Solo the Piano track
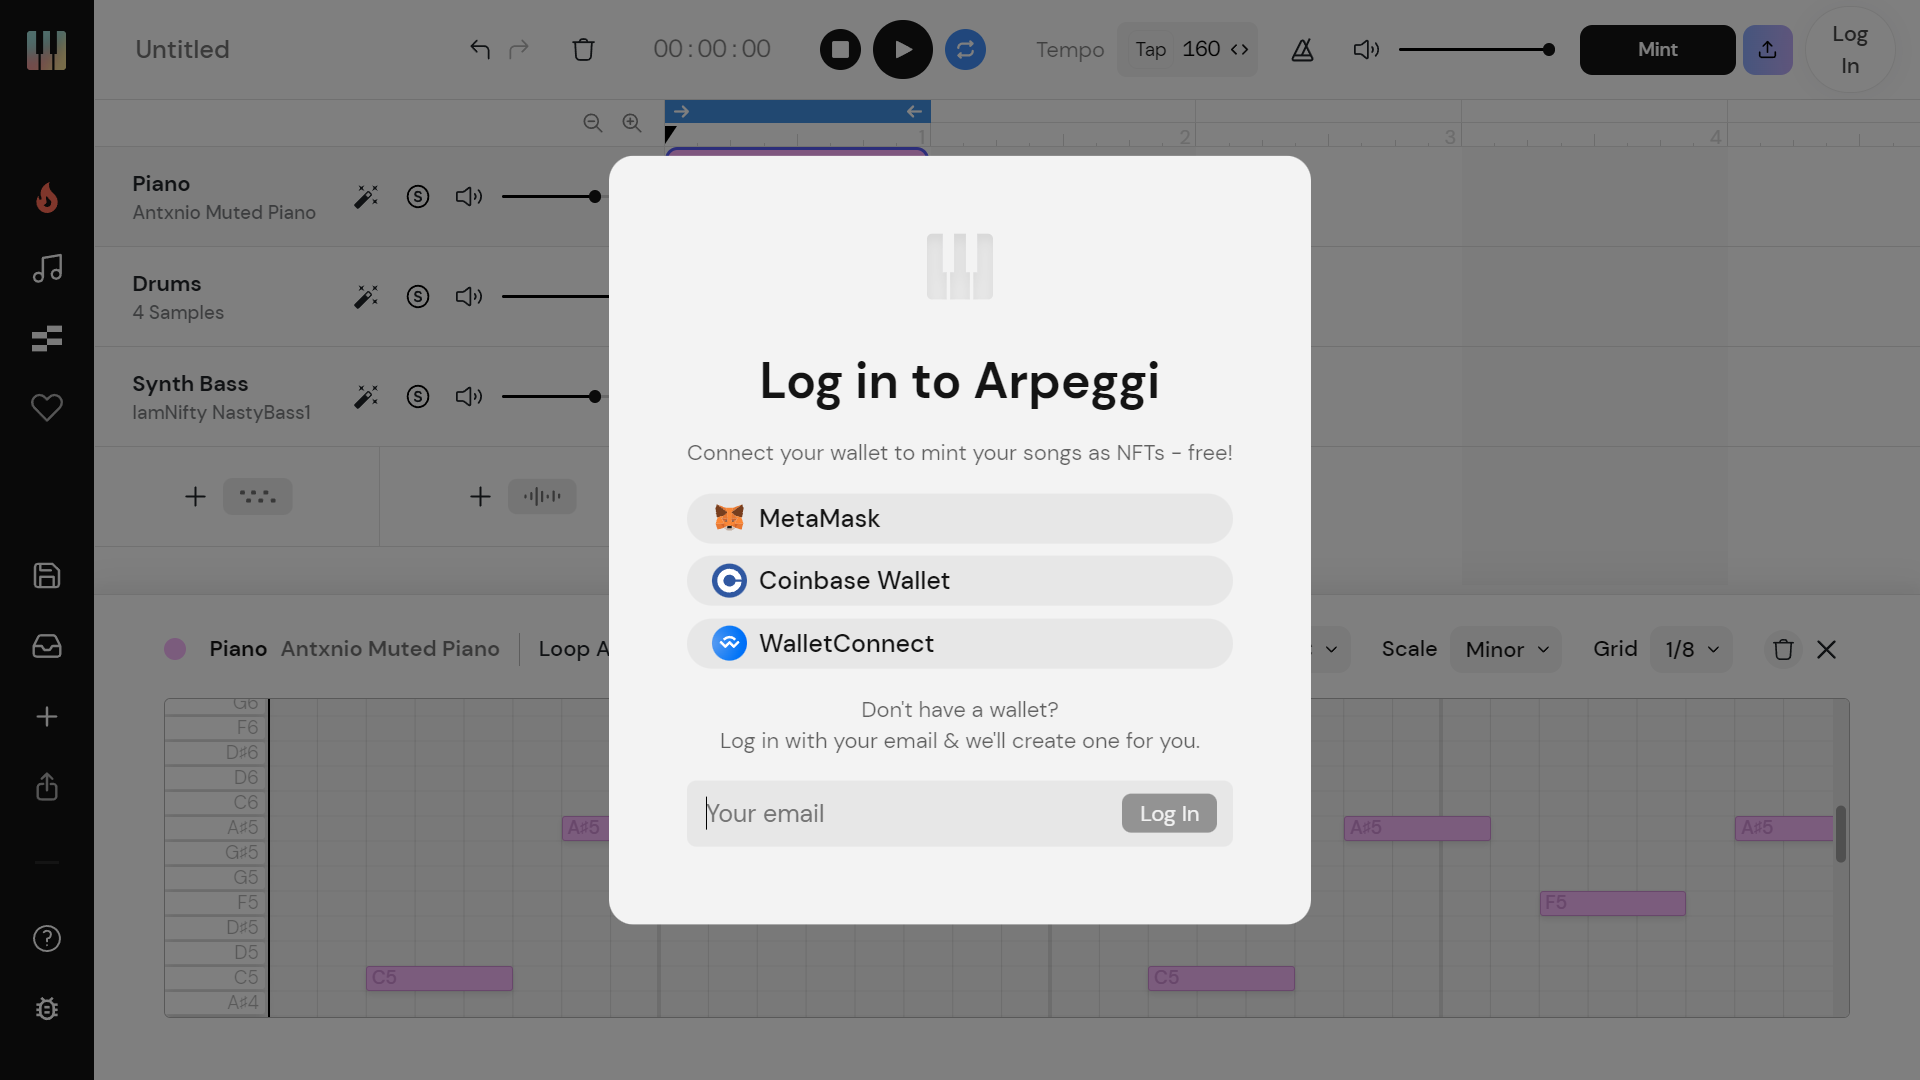Image resolution: width=1920 pixels, height=1080 pixels. 418,197
